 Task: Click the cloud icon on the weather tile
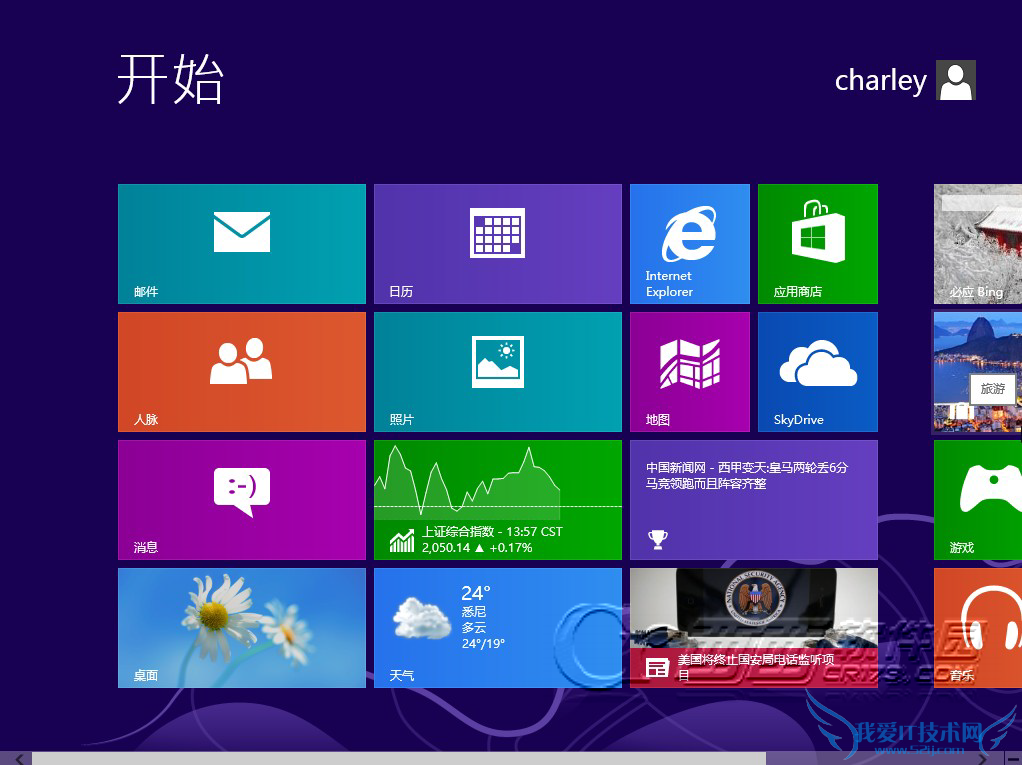[x=422, y=618]
